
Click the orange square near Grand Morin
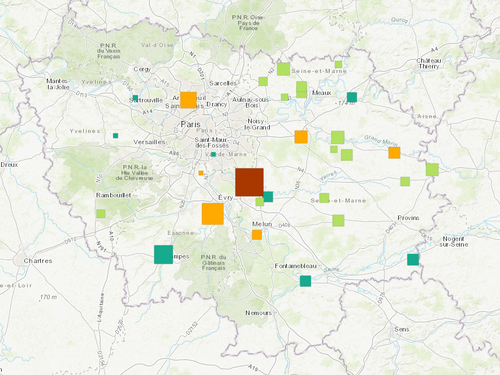pyautogui.click(x=394, y=152)
